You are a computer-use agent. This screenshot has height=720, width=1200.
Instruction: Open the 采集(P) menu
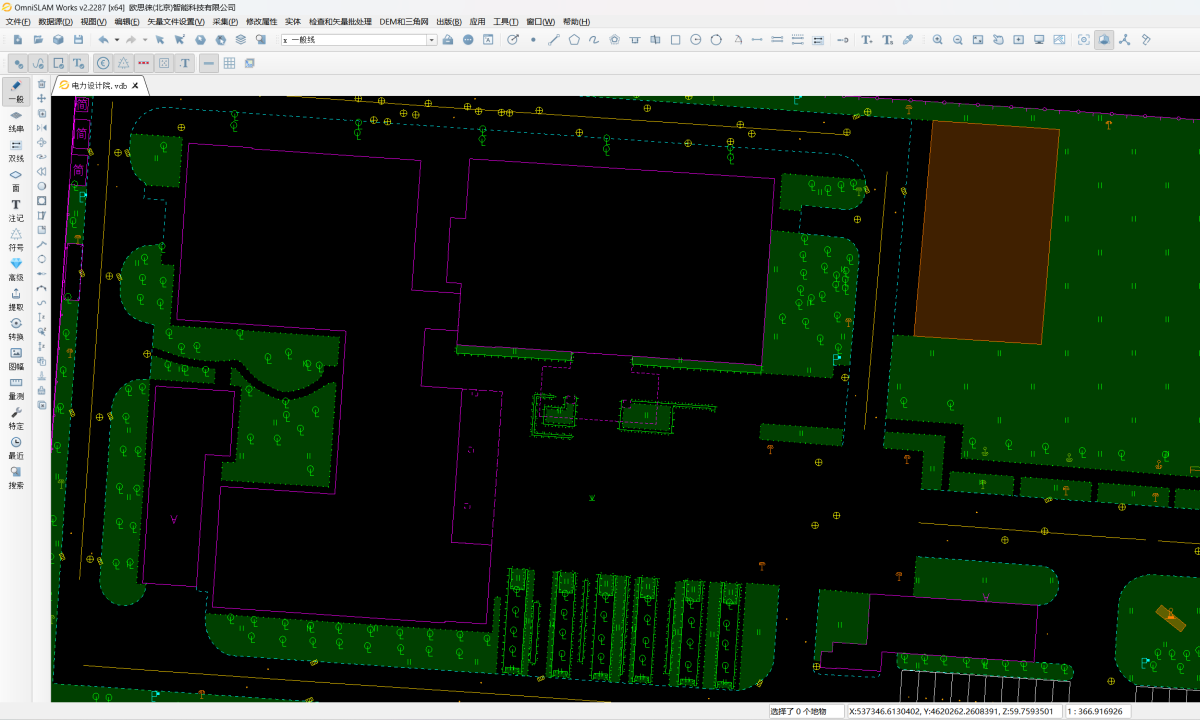click(225, 21)
